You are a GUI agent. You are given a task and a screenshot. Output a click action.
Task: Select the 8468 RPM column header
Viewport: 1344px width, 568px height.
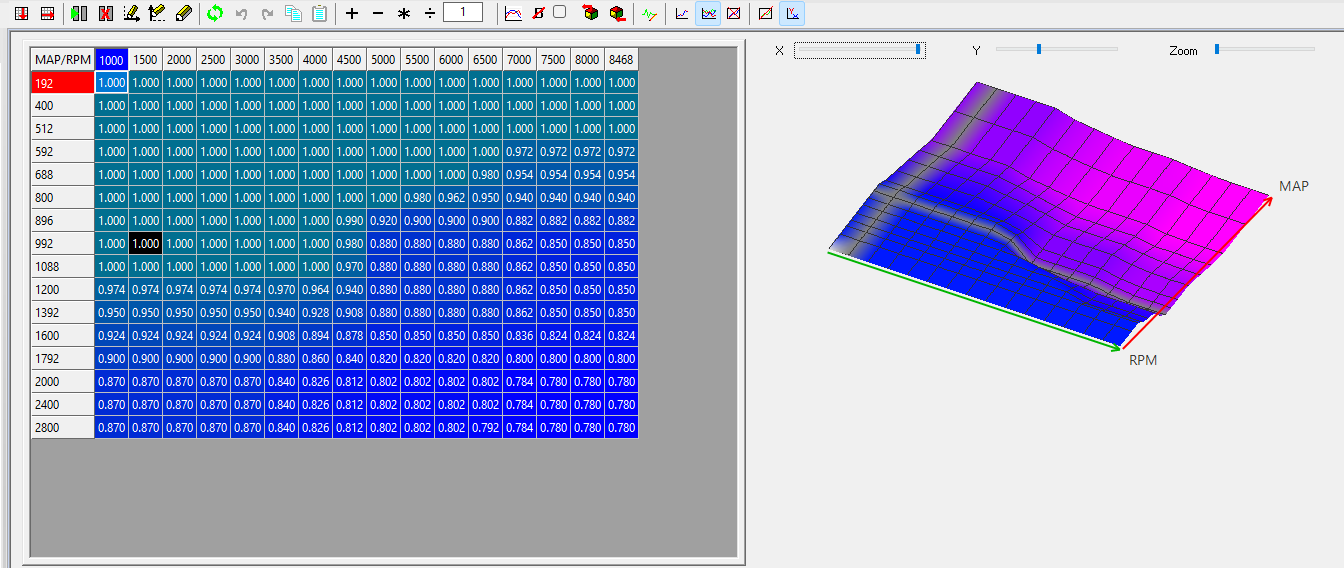(621, 59)
